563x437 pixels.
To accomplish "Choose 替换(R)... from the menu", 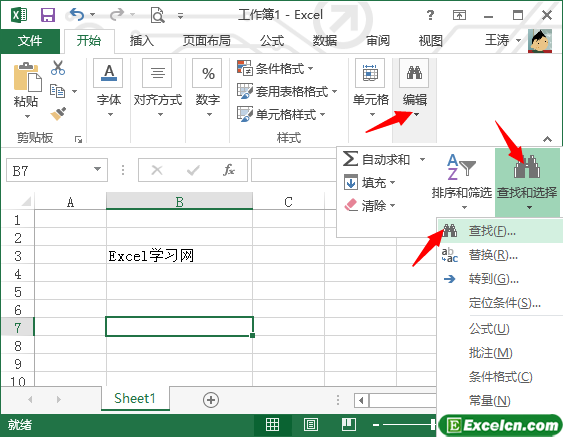I will 500,255.
